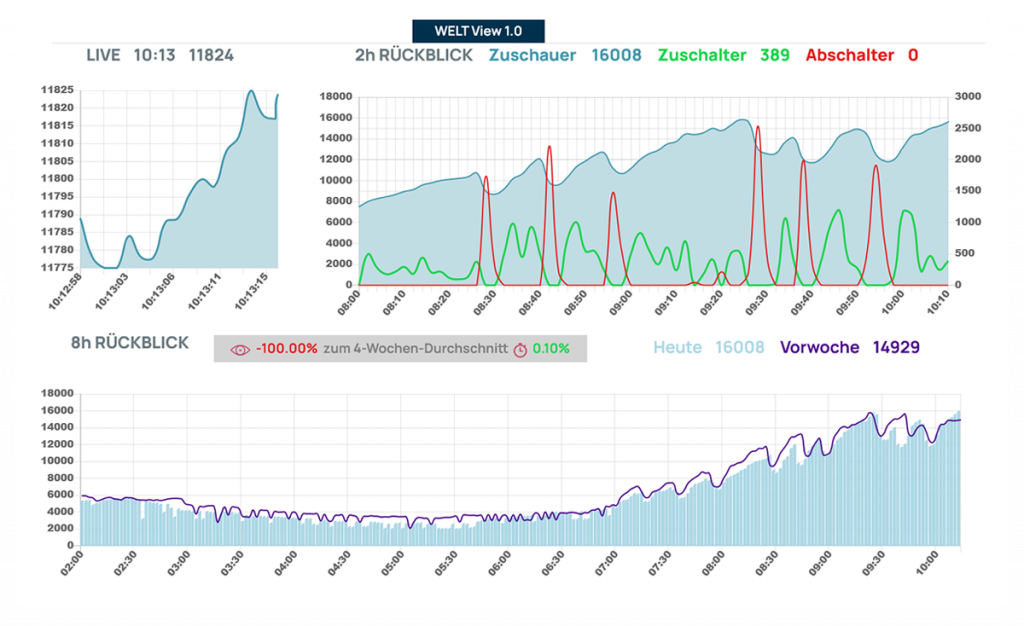
Task: Click the stopwatch icon beside 0.10%
Action: click(520, 350)
